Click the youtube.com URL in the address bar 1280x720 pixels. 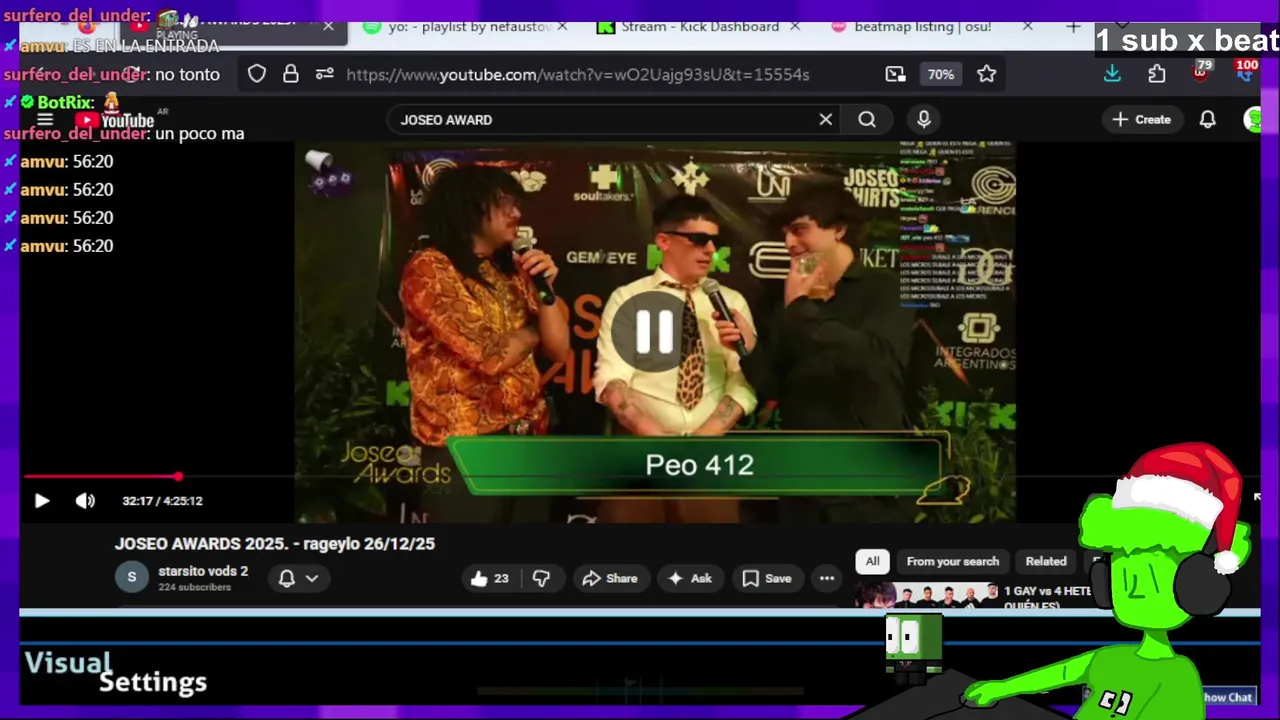pyautogui.click(x=577, y=74)
